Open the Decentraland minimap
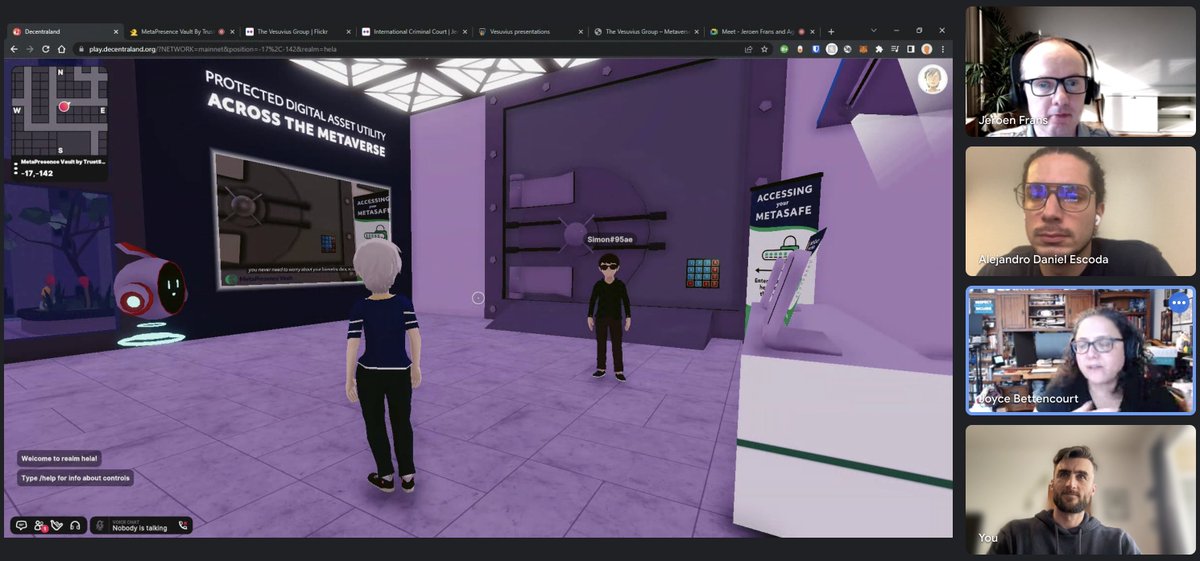This screenshot has width=1200, height=561. click(x=61, y=111)
